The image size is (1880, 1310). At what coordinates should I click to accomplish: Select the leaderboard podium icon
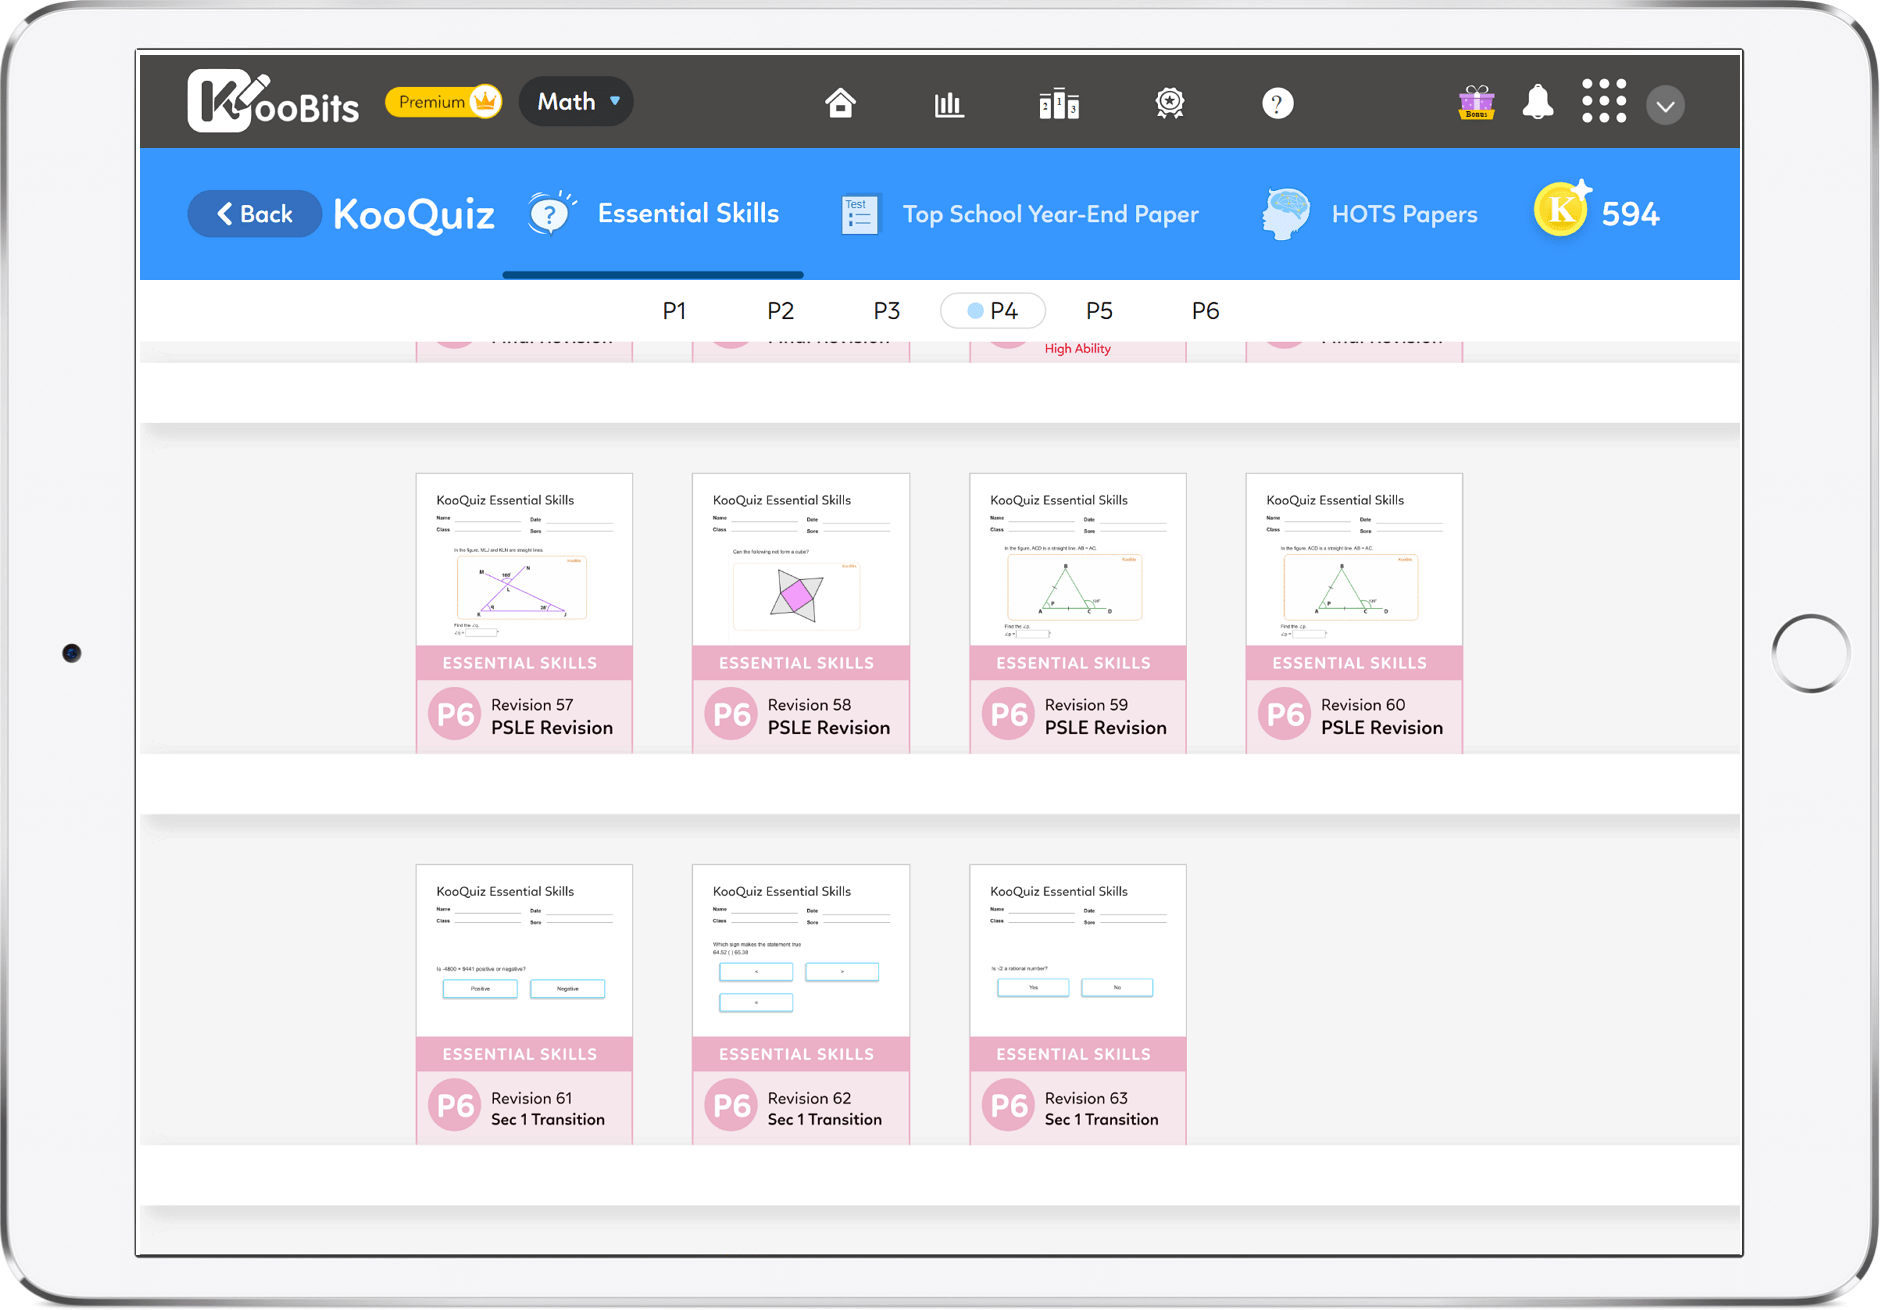(x=1057, y=103)
